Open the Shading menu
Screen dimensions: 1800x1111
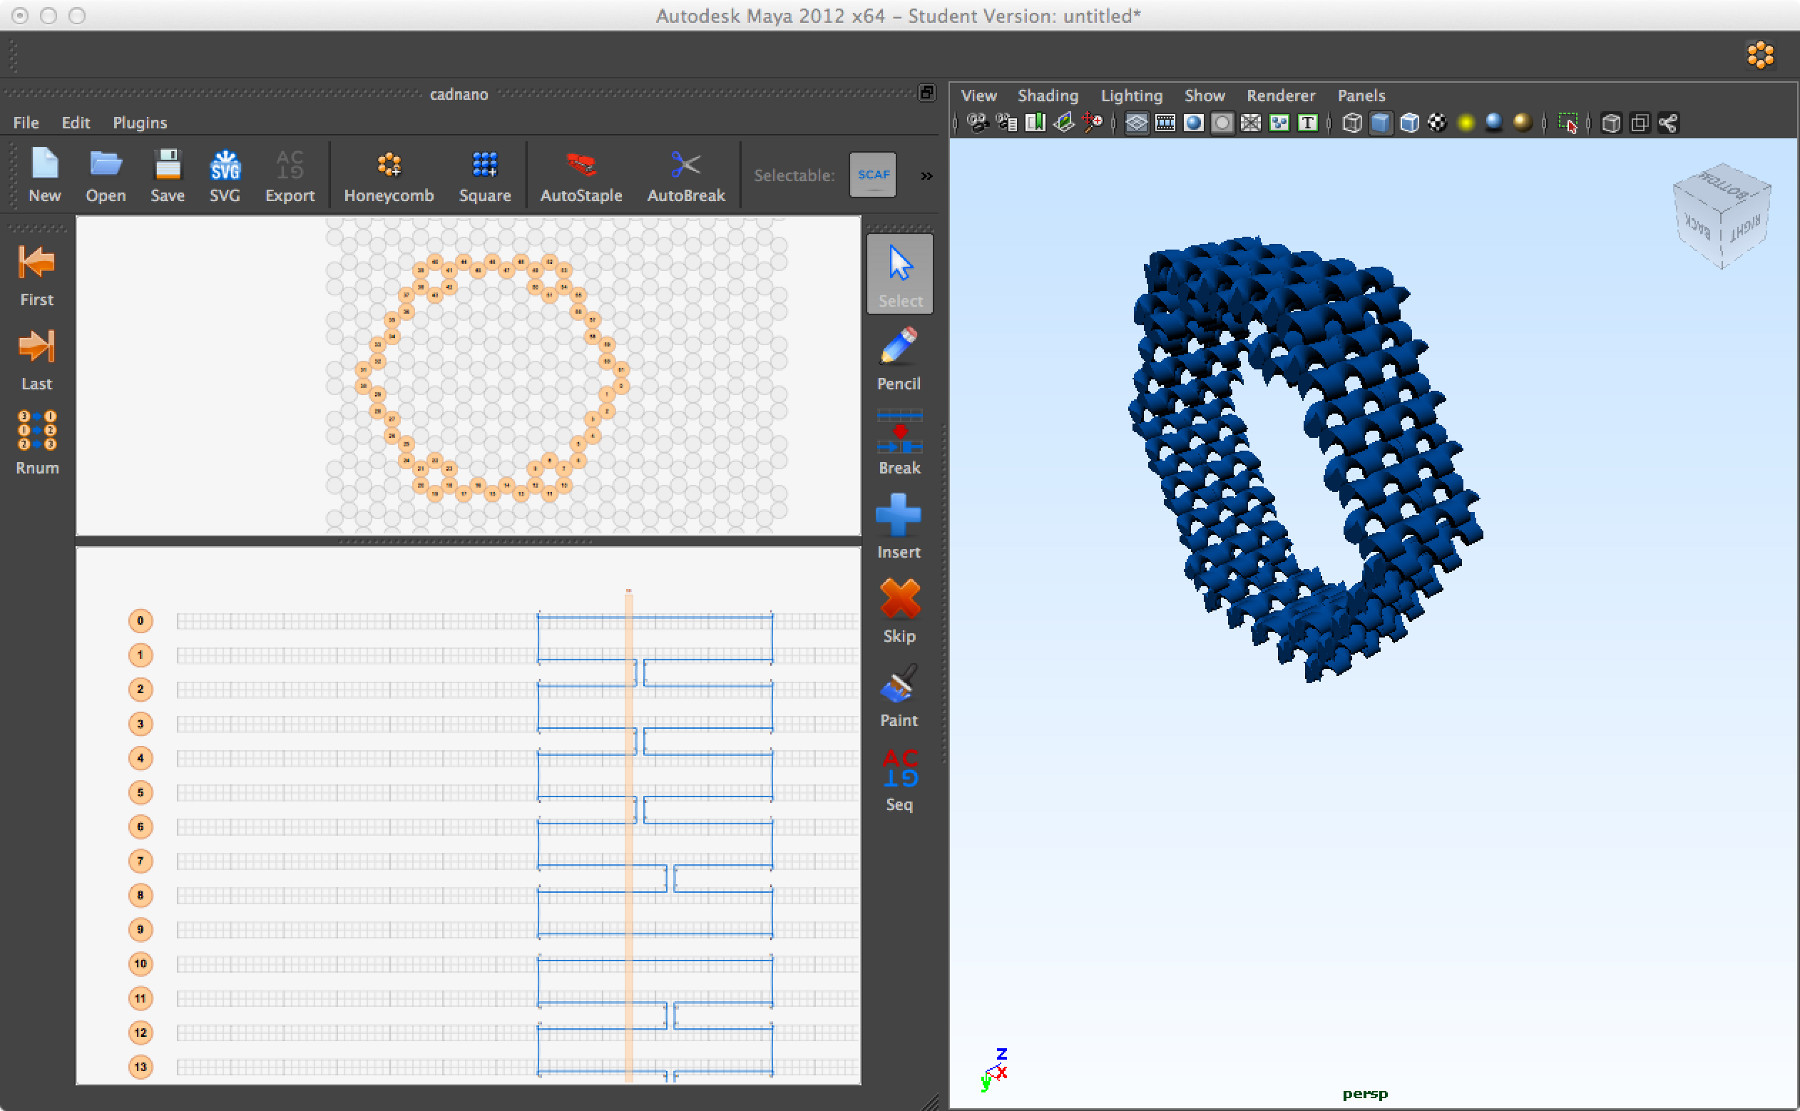[1048, 95]
